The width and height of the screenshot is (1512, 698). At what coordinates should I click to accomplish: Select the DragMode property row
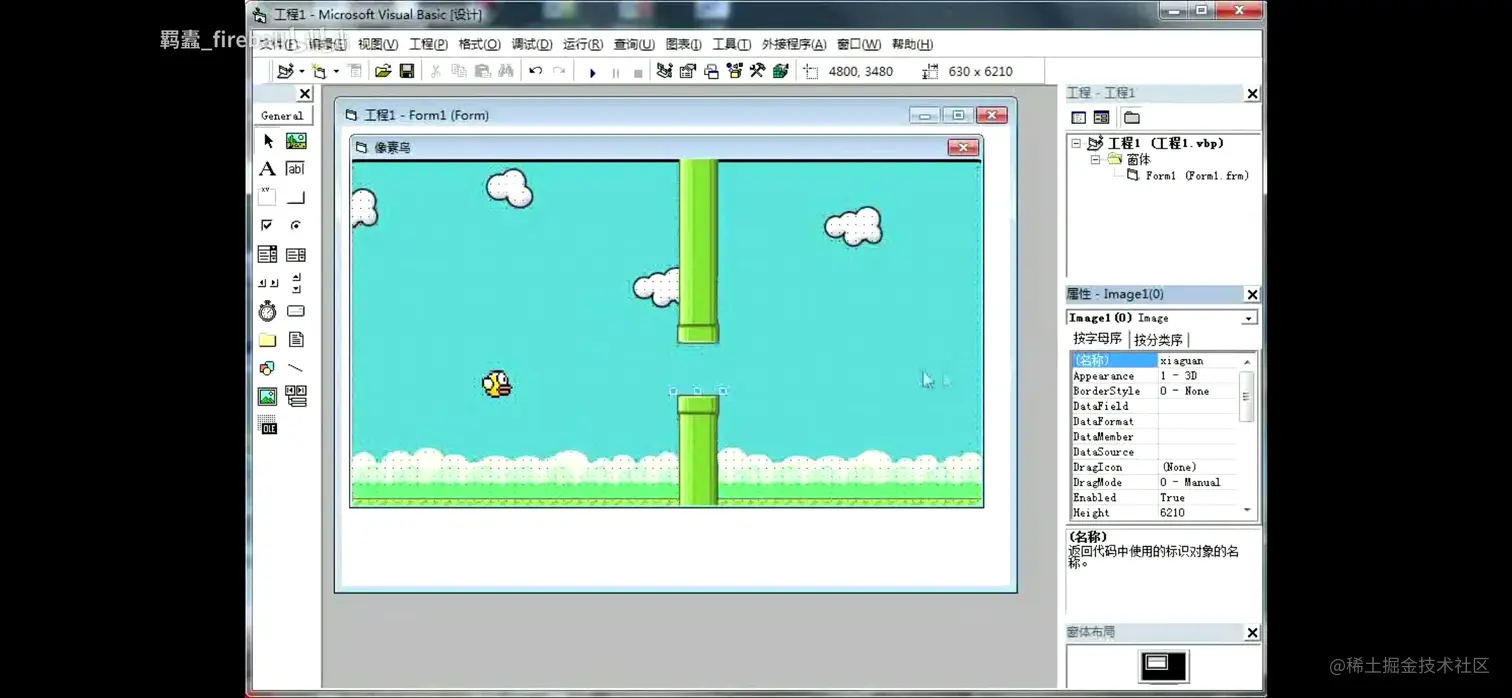pyautogui.click(x=1155, y=482)
